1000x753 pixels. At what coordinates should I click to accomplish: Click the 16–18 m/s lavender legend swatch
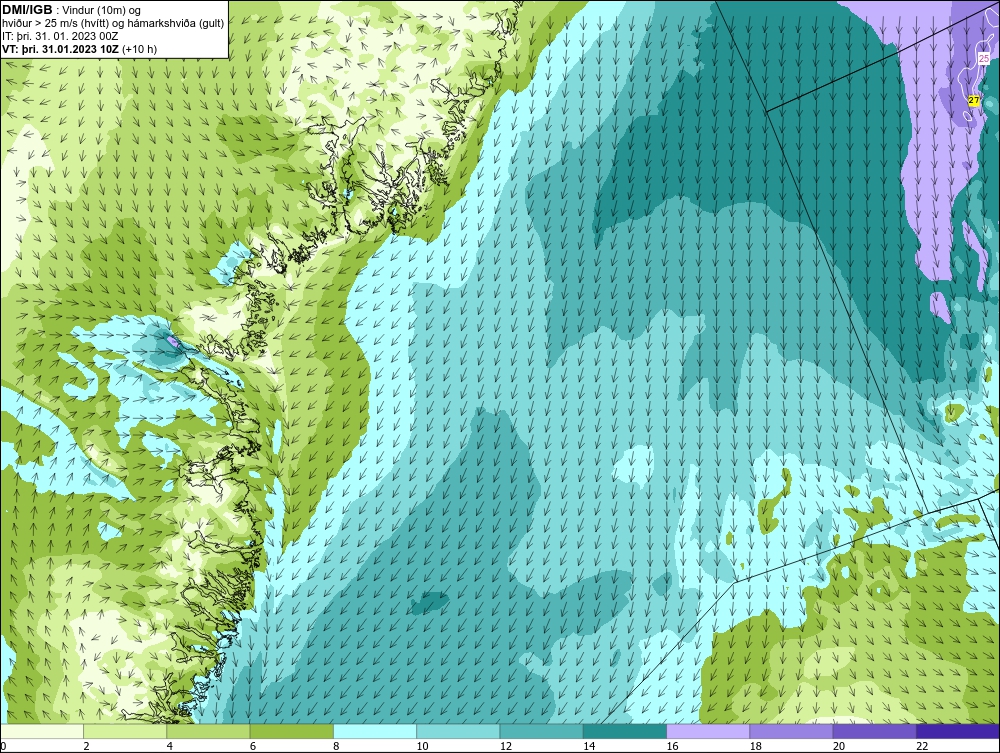pos(708,731)
